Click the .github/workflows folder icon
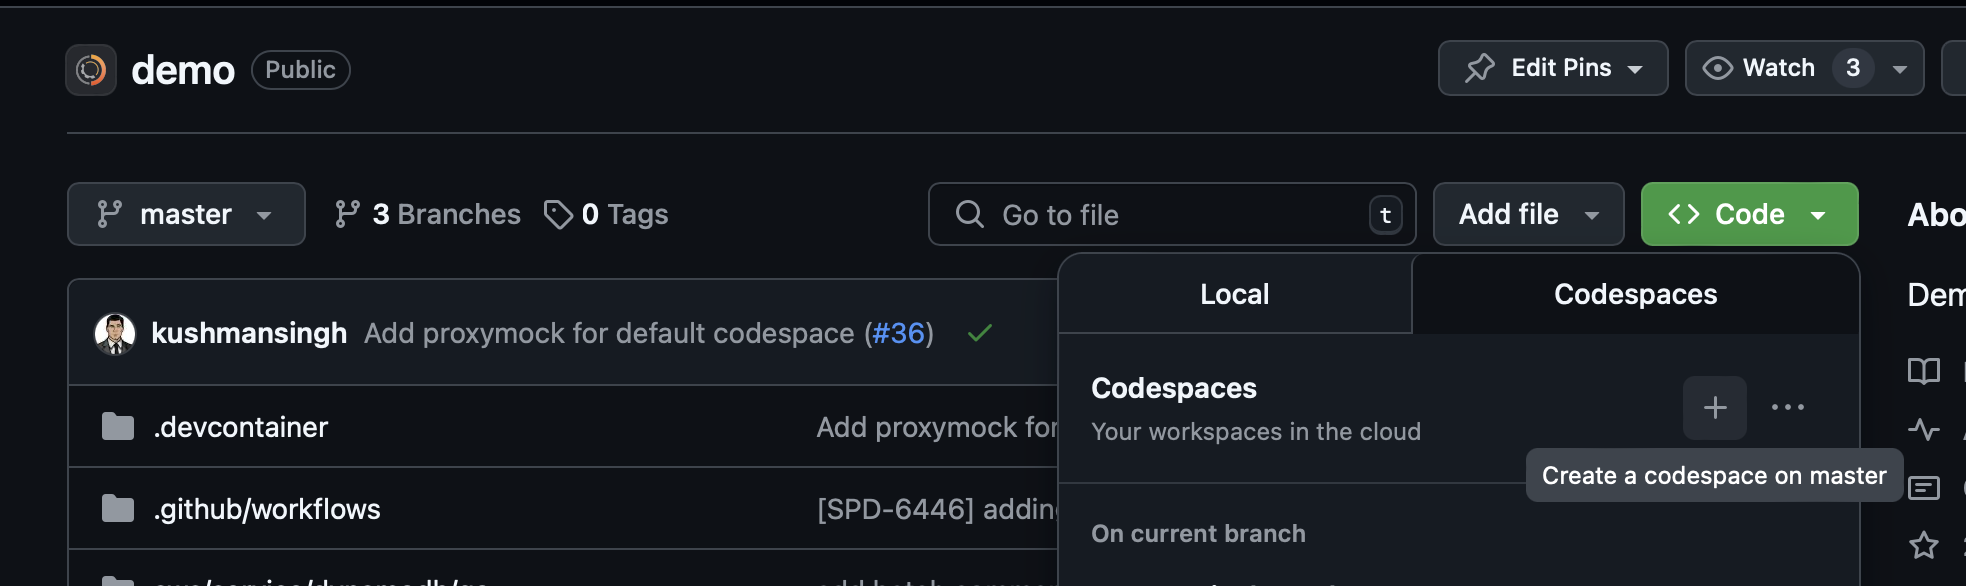This screenshot has width=1966, height=586. (x=118, y=509)
